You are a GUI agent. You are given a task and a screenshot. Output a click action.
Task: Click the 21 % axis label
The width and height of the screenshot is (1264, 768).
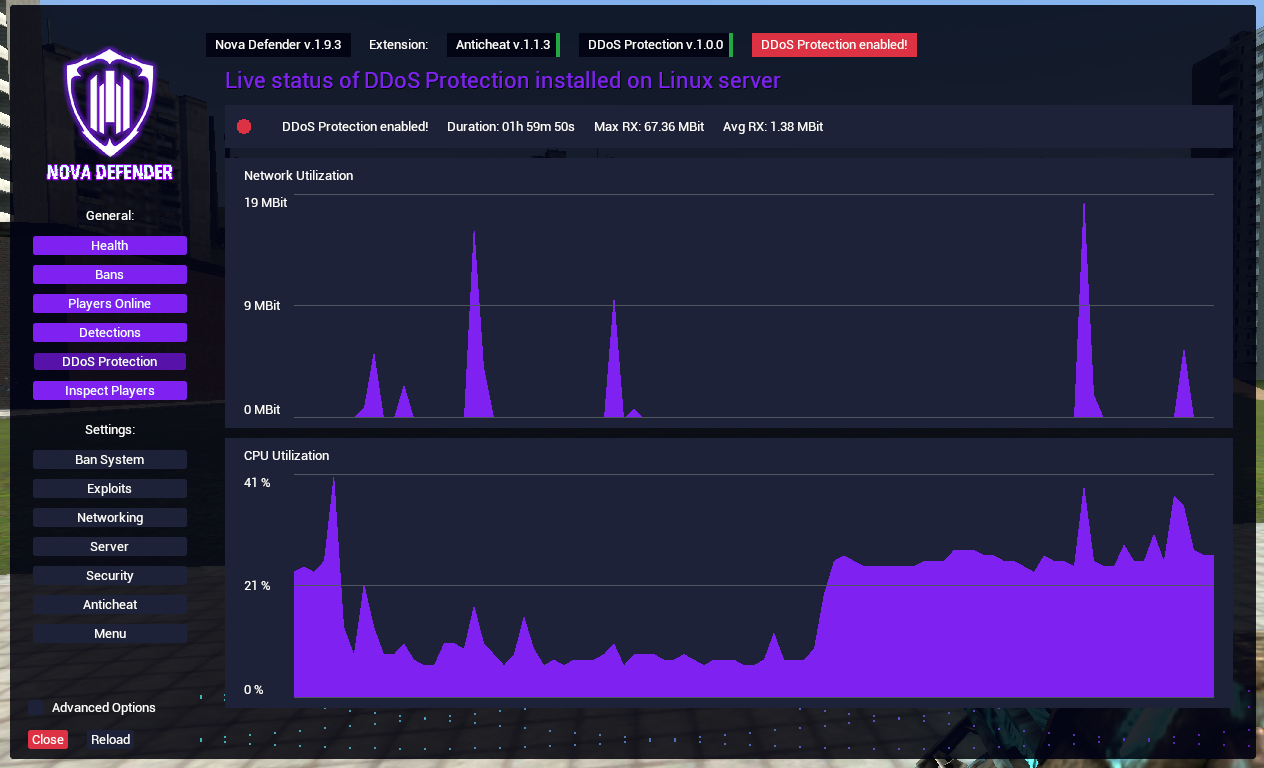tap(257, 586)
